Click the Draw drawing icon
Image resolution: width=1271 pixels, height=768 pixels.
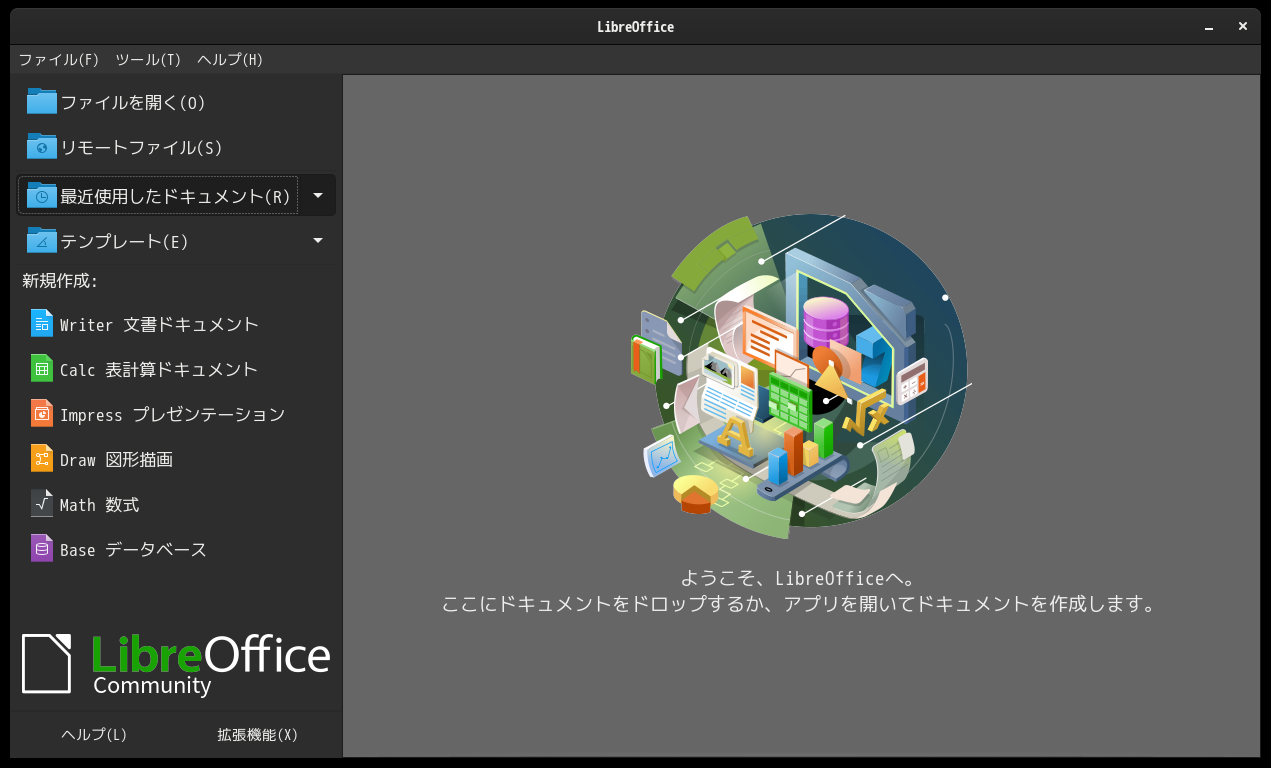coord(42,458)
